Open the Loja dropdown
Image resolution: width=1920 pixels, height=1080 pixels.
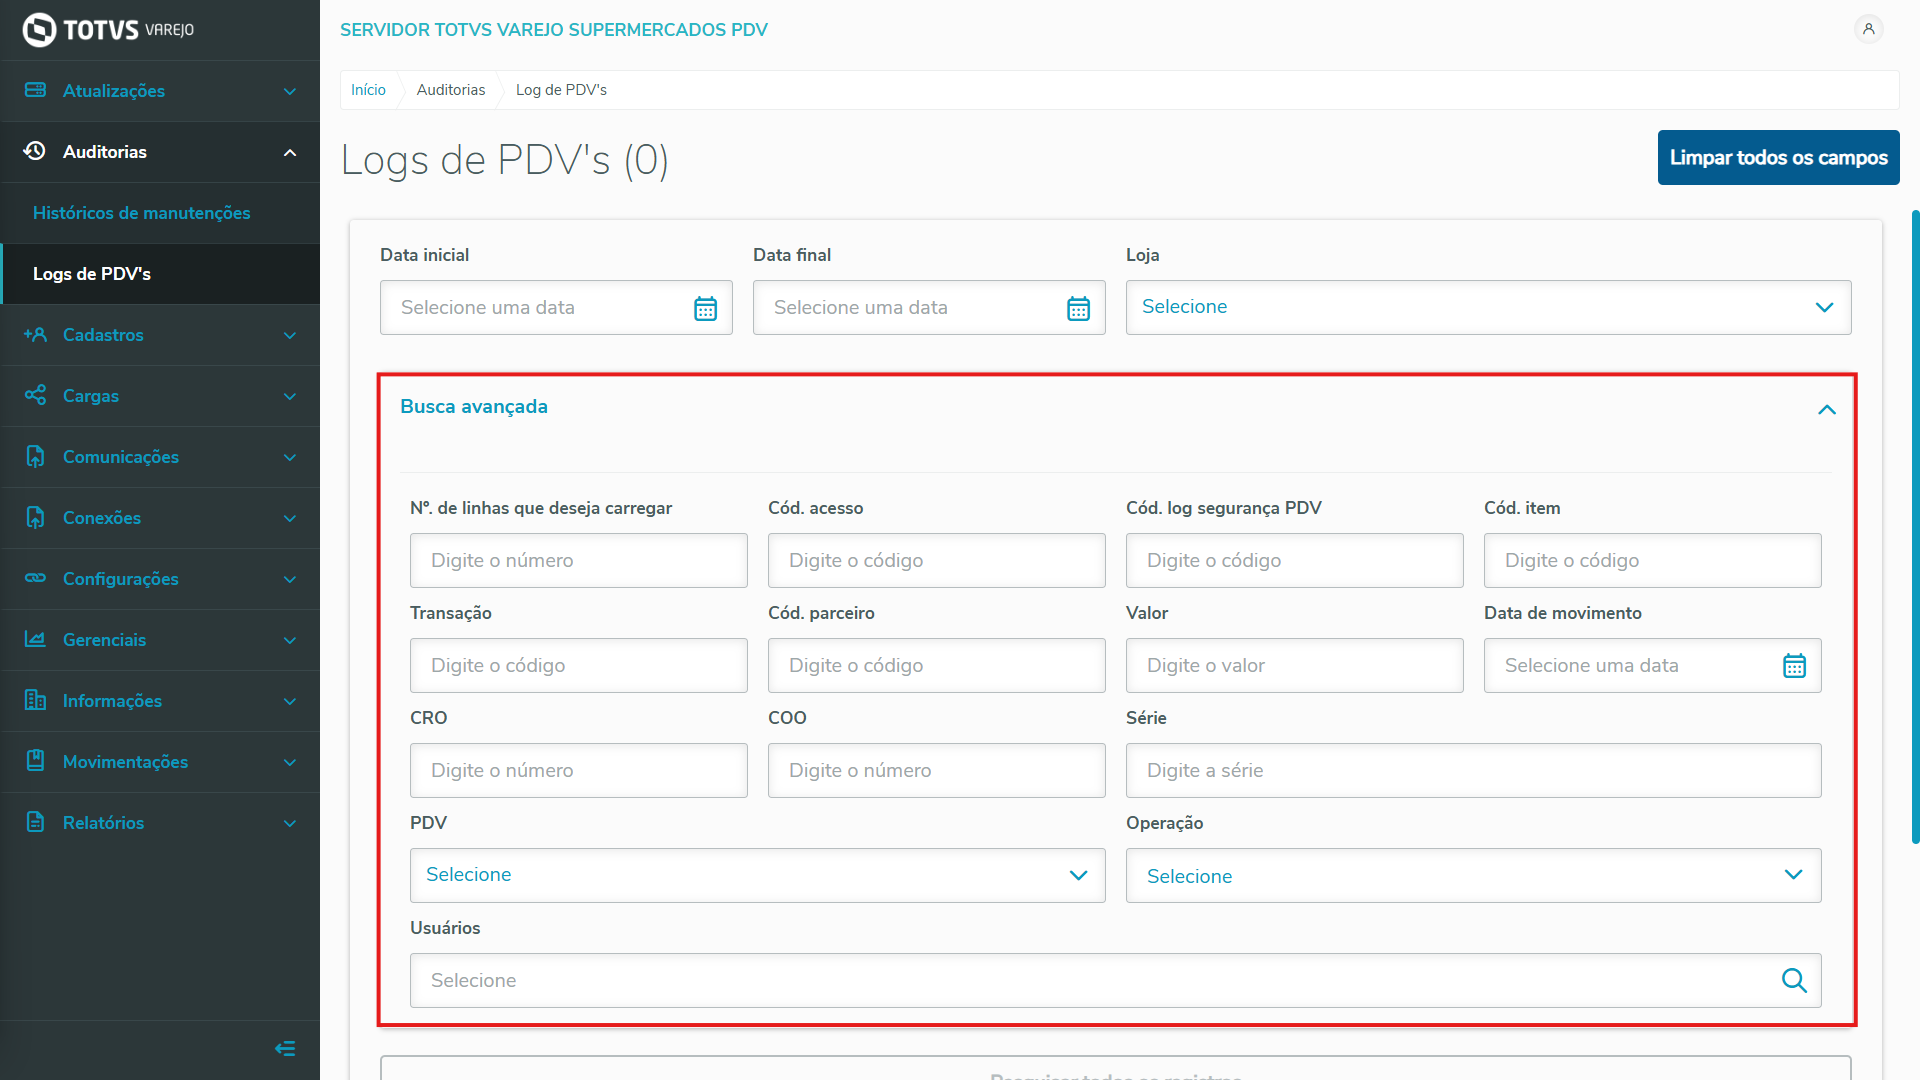[x=1488, y=307]
